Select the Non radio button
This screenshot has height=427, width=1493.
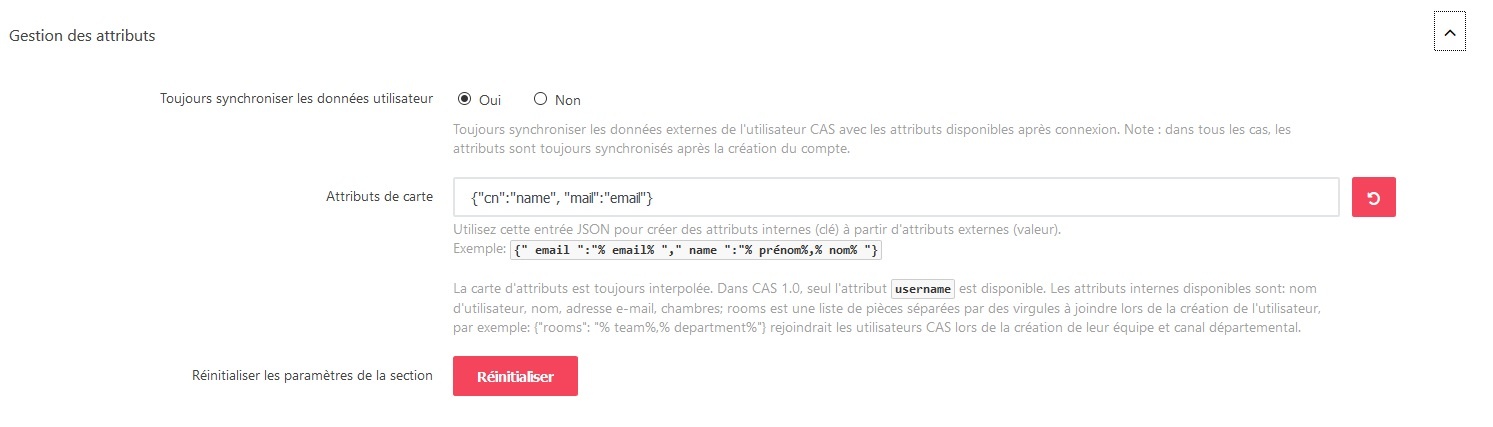541,99
